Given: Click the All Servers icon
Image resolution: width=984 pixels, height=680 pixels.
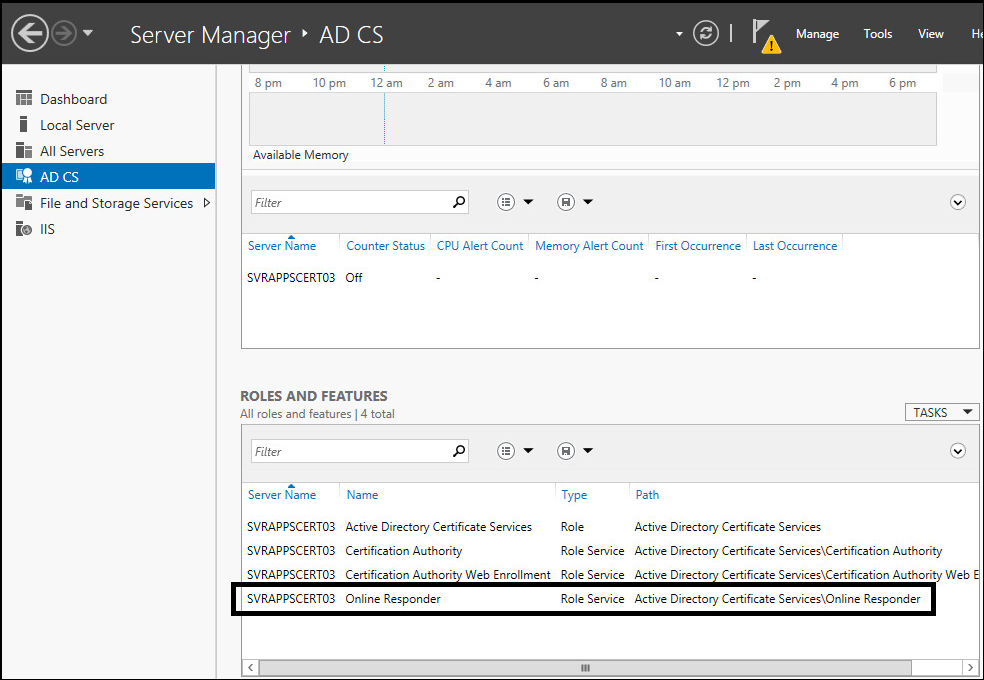Looking at the screenshot, I should [24, 151].
